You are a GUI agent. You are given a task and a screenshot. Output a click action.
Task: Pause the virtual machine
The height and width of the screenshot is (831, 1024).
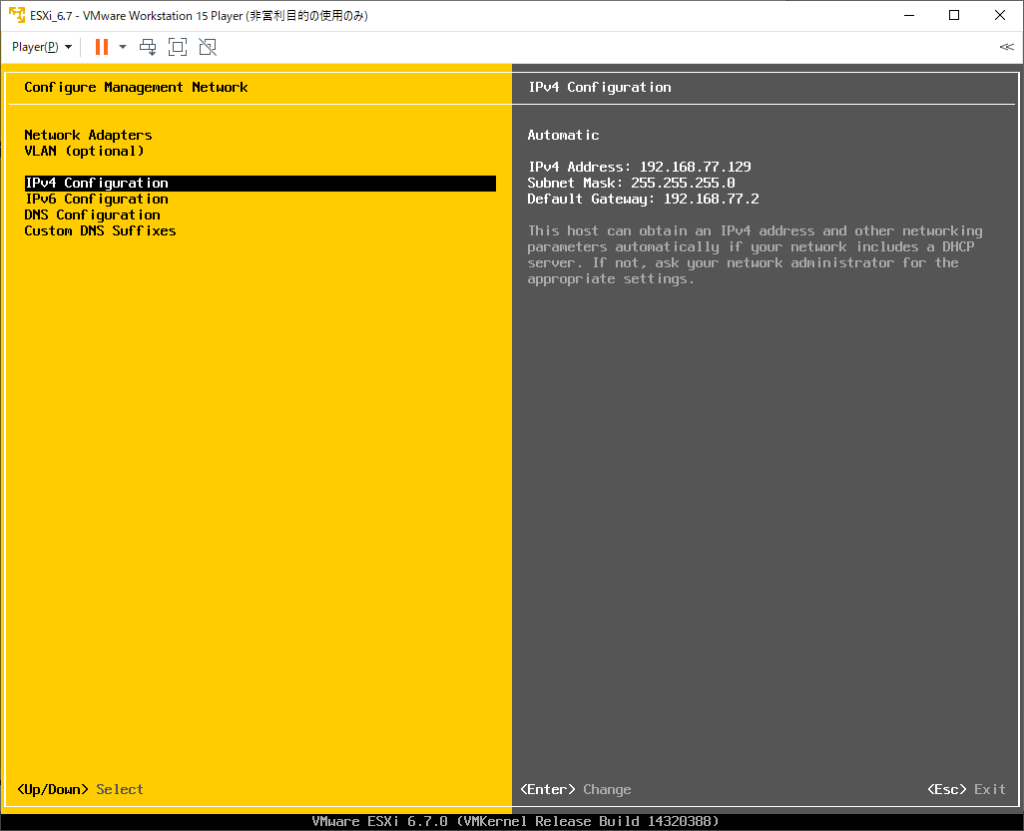pyautogui.click(x=101, y=47)
